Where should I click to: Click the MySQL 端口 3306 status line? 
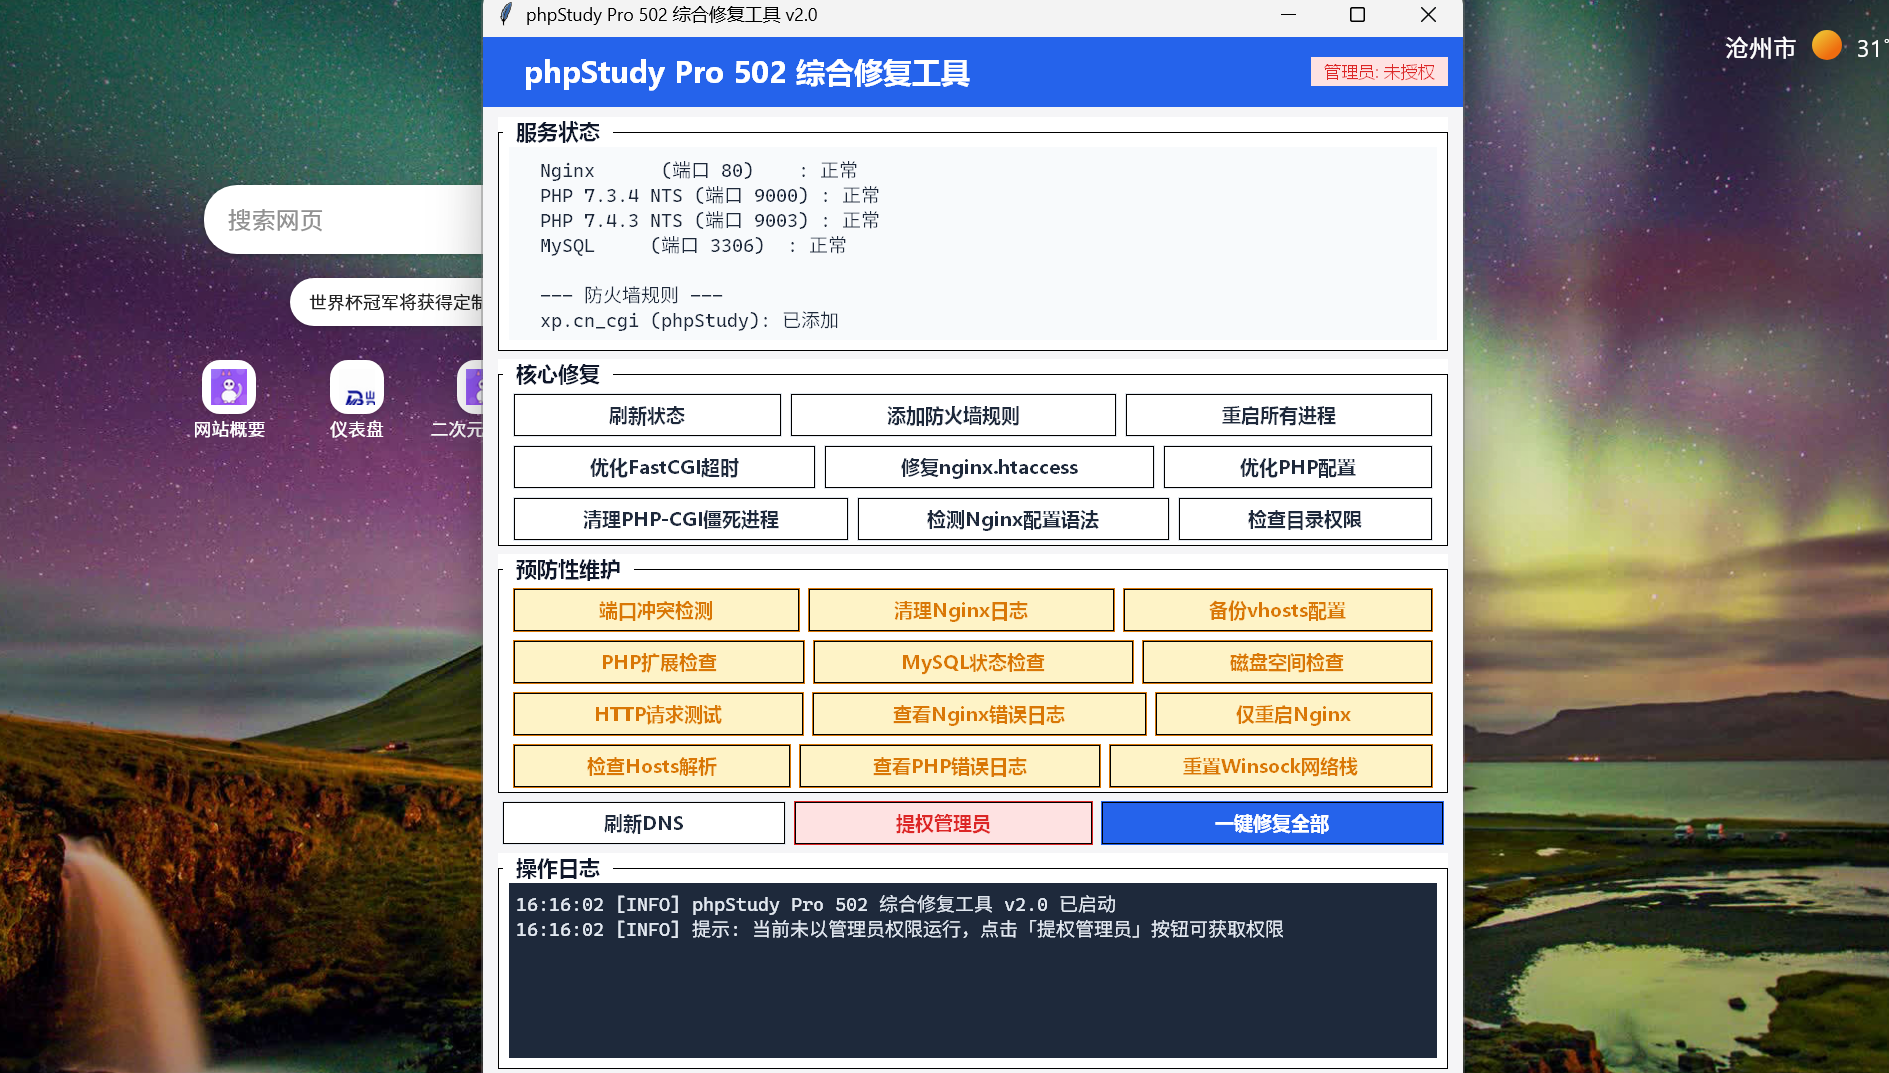point(693,245)
